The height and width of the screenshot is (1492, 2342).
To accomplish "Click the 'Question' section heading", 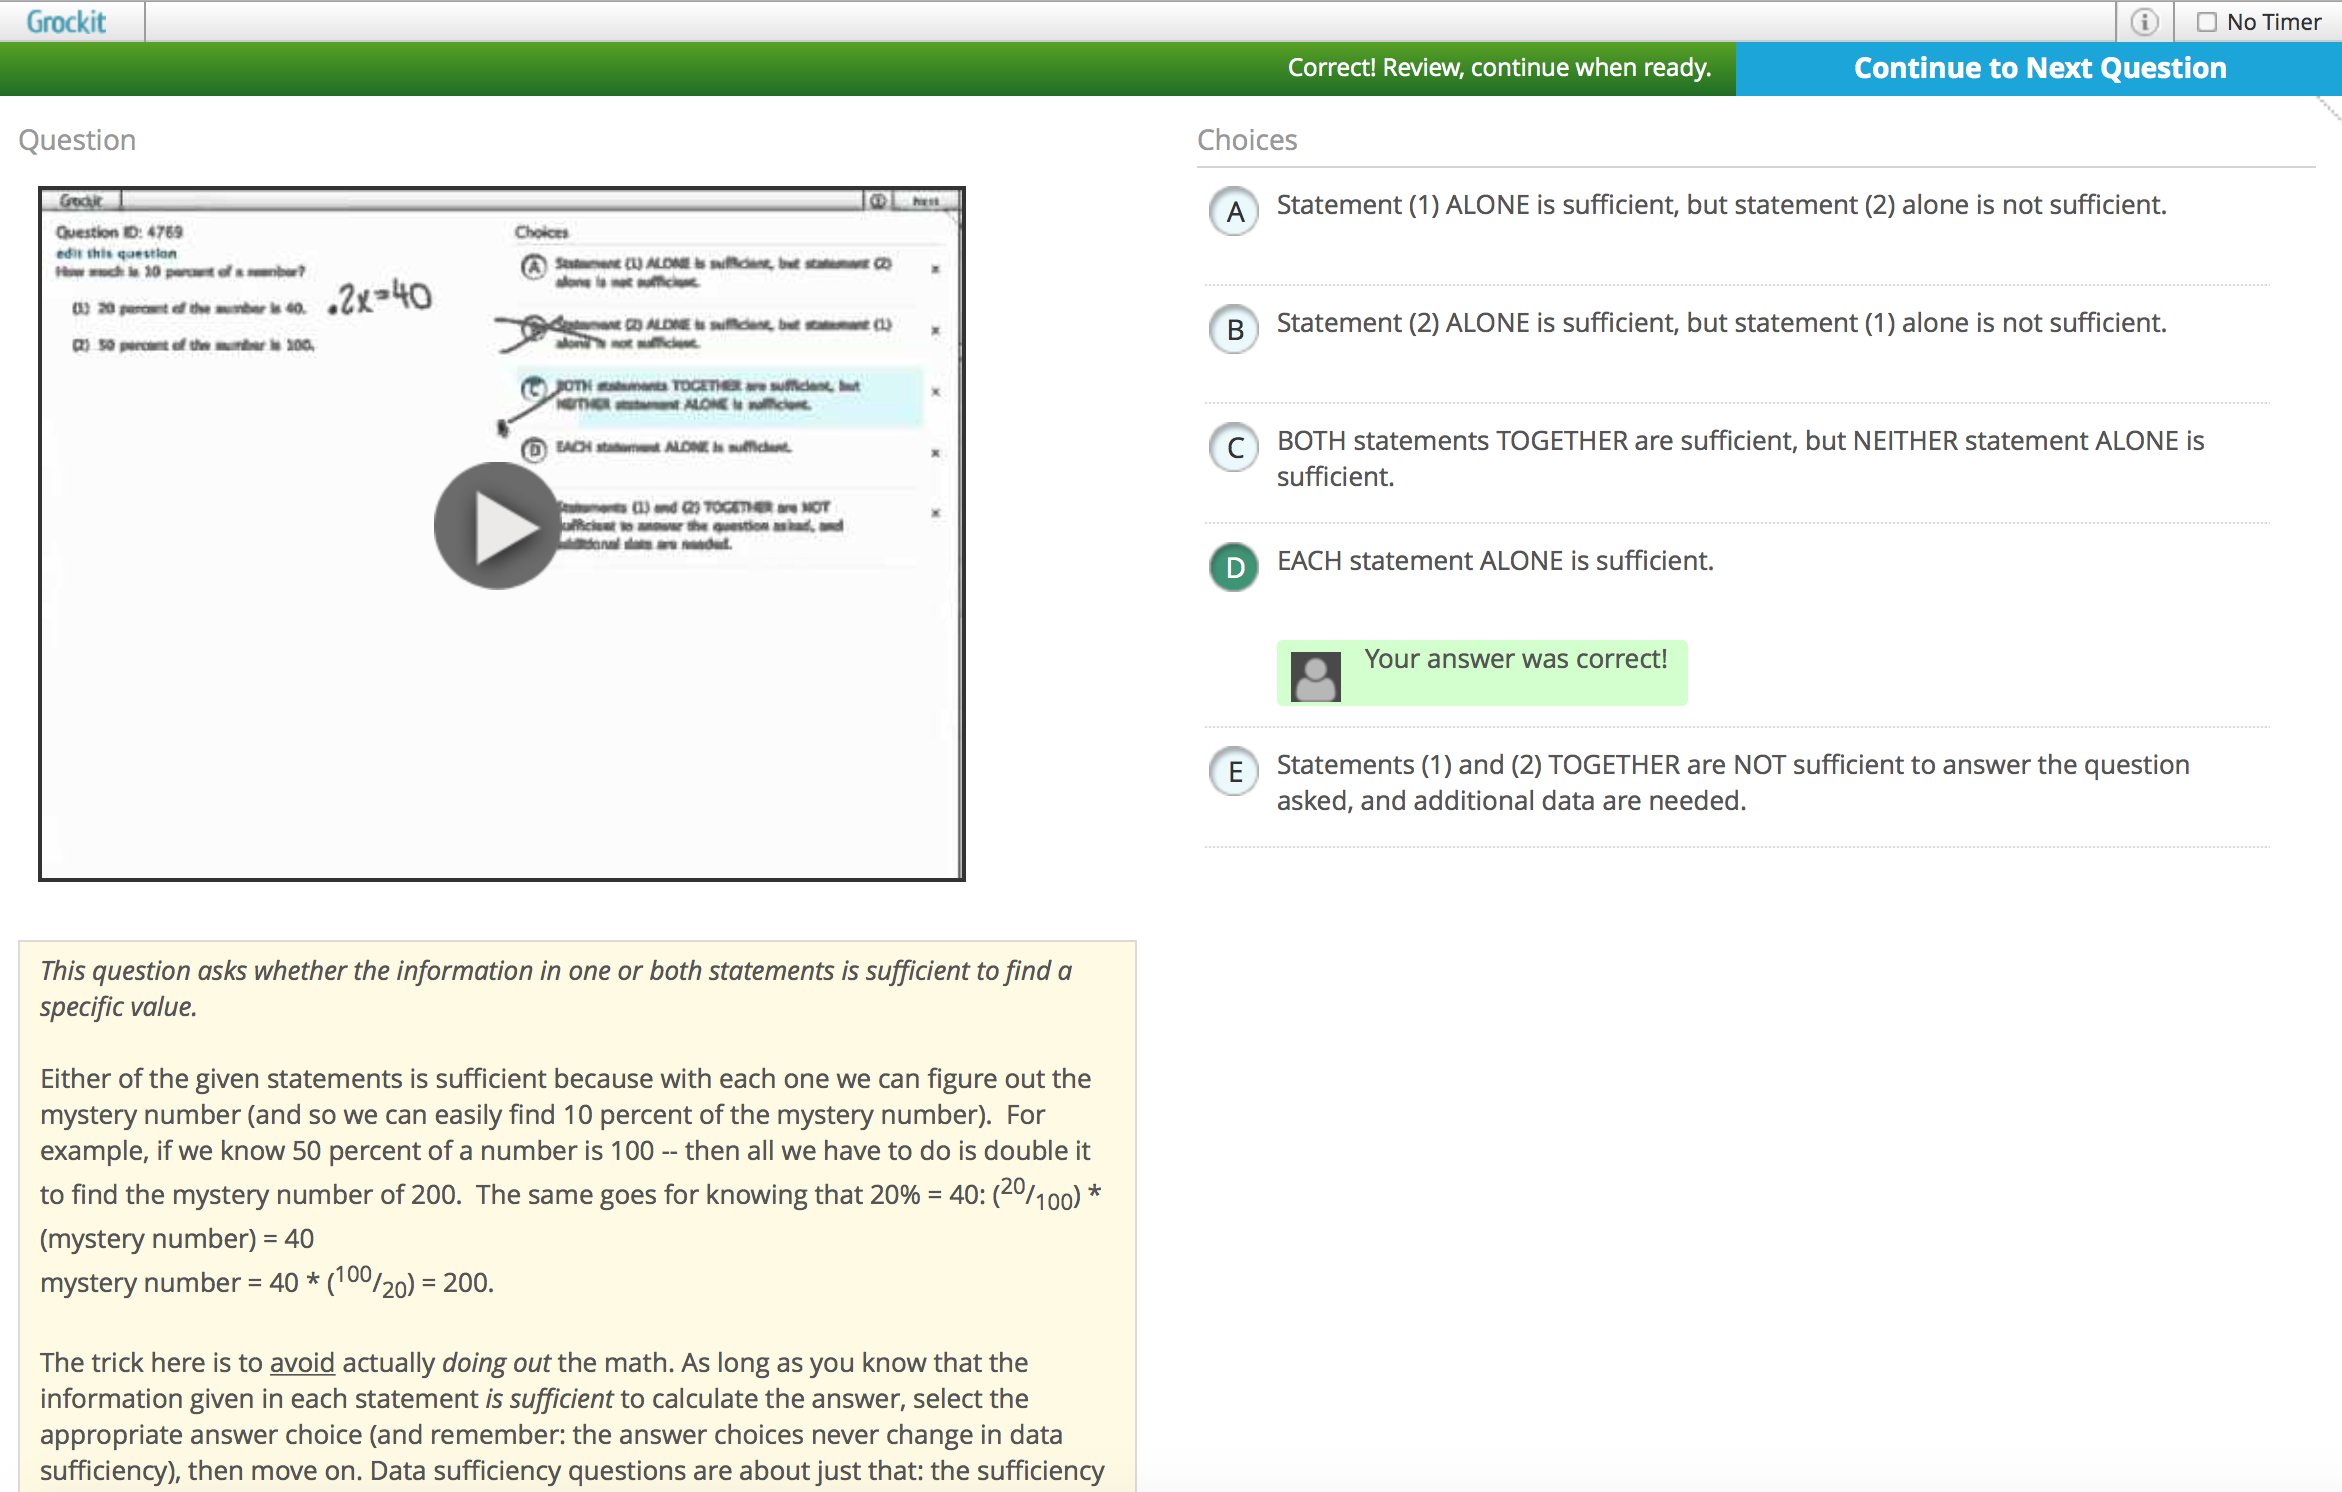I will click(x=77, y=140).
